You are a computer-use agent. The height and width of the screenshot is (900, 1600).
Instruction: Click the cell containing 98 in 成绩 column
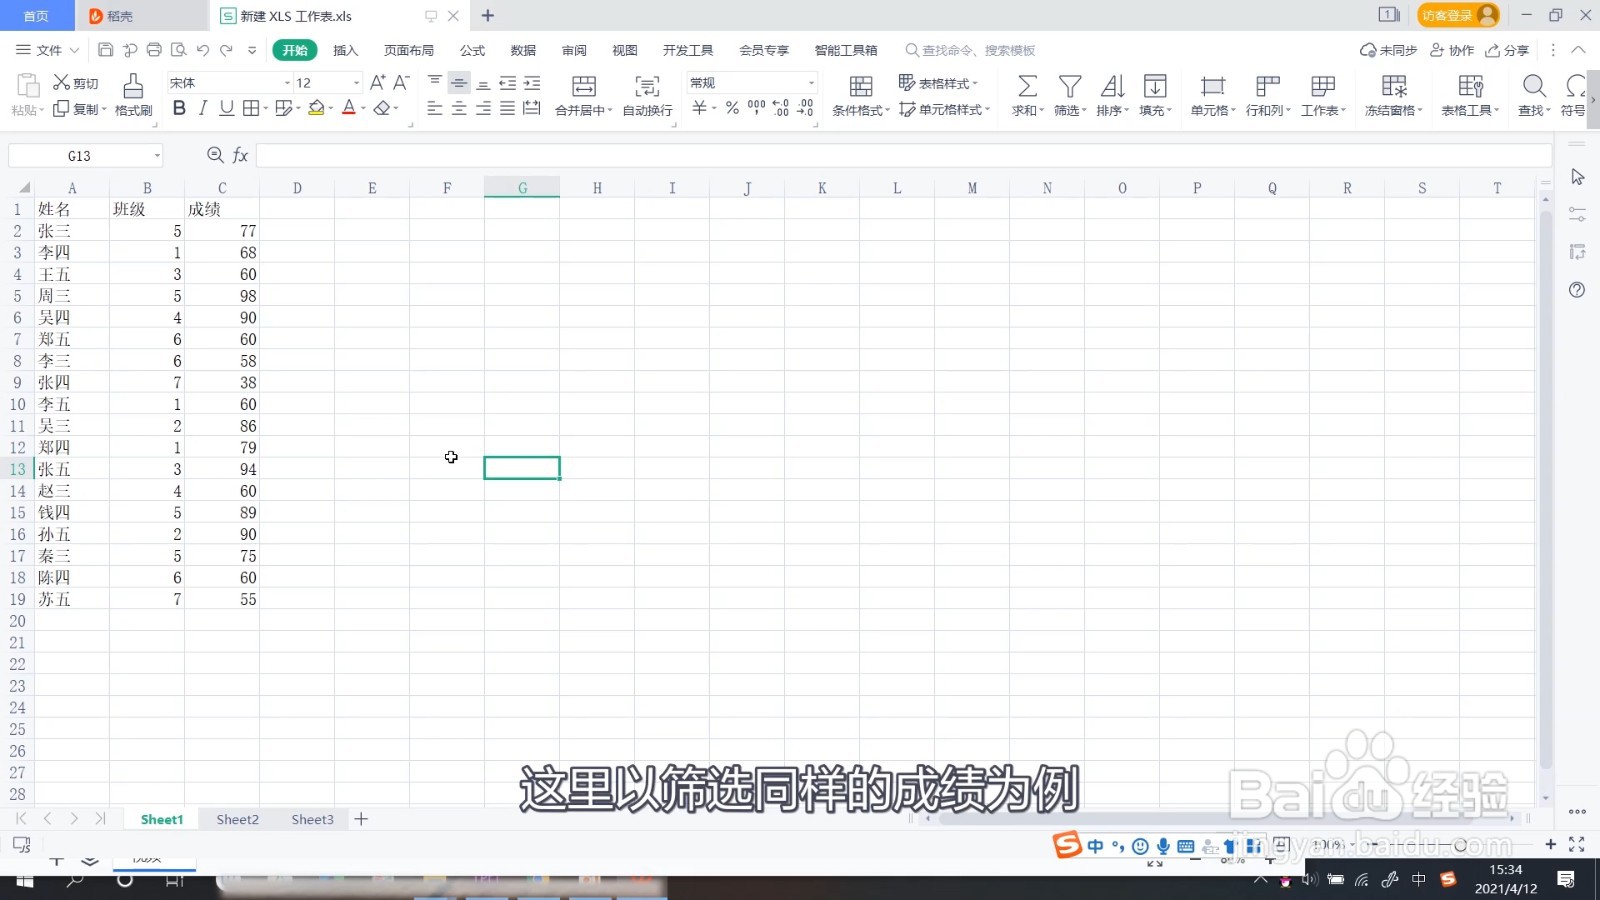(x=222, y=296)
